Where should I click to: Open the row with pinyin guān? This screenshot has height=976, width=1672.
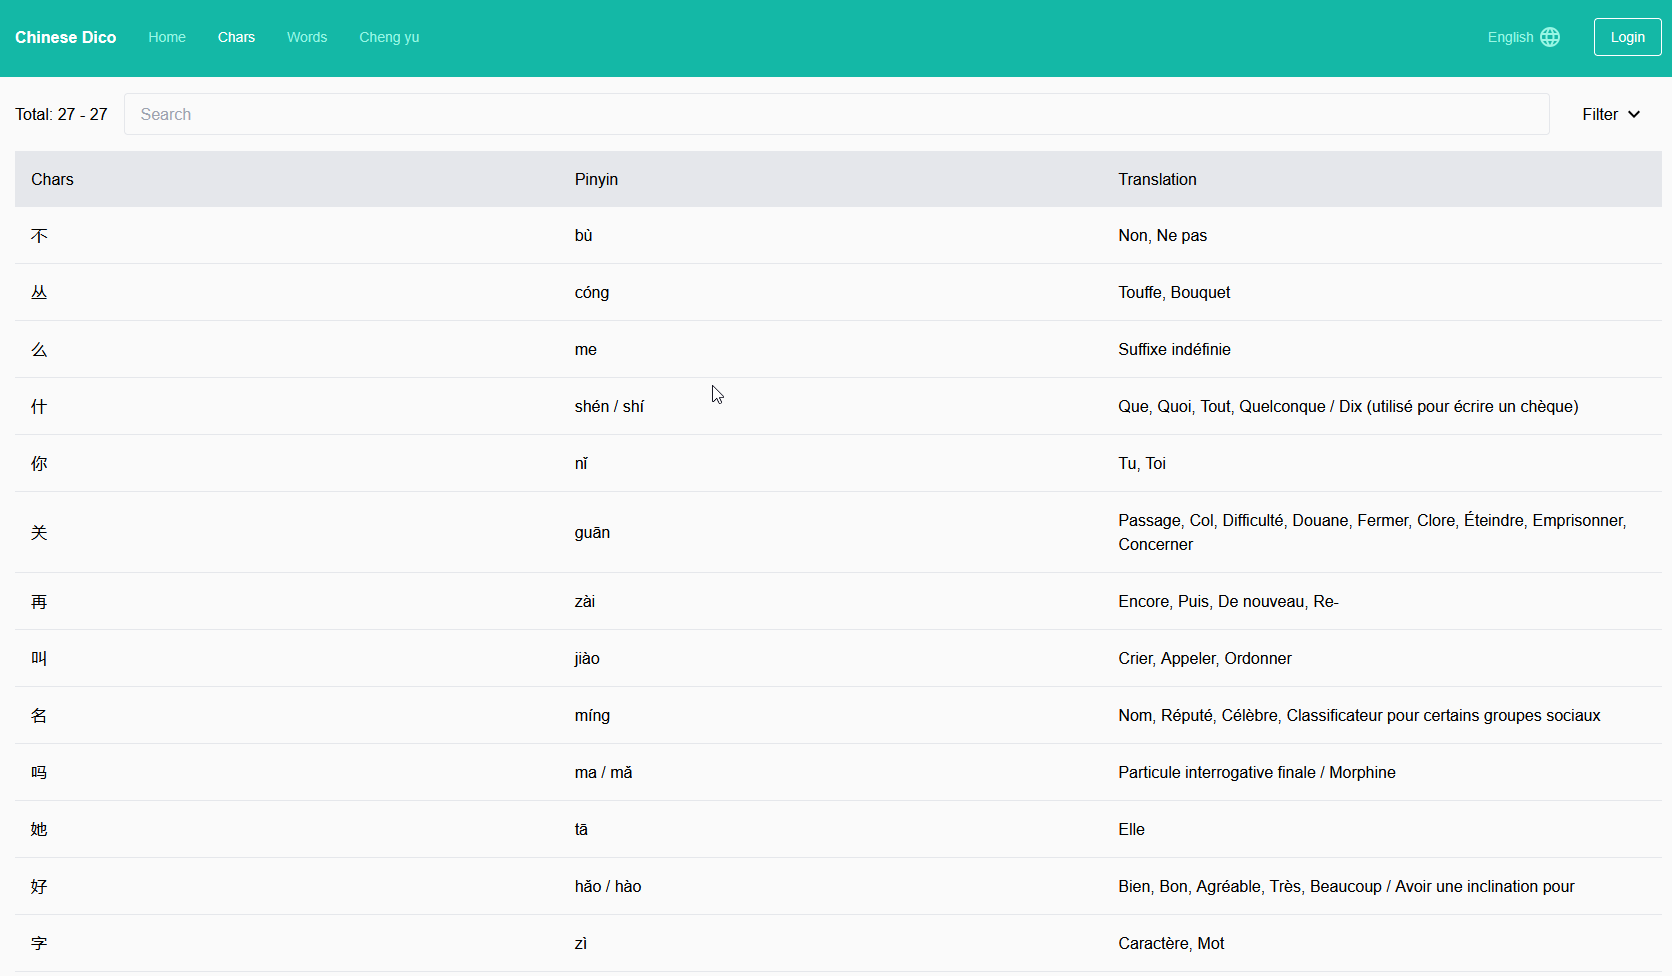point(592,532)
